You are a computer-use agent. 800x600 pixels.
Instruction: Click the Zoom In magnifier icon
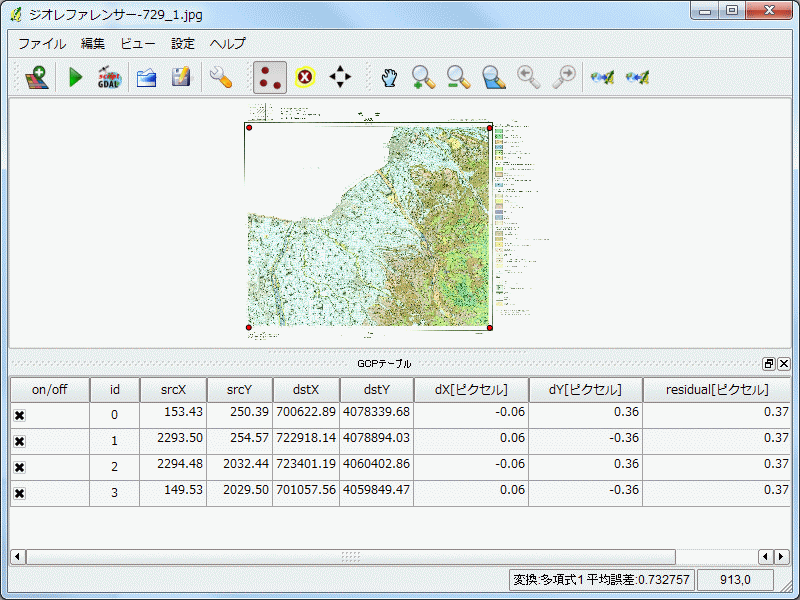coord(423,77)
